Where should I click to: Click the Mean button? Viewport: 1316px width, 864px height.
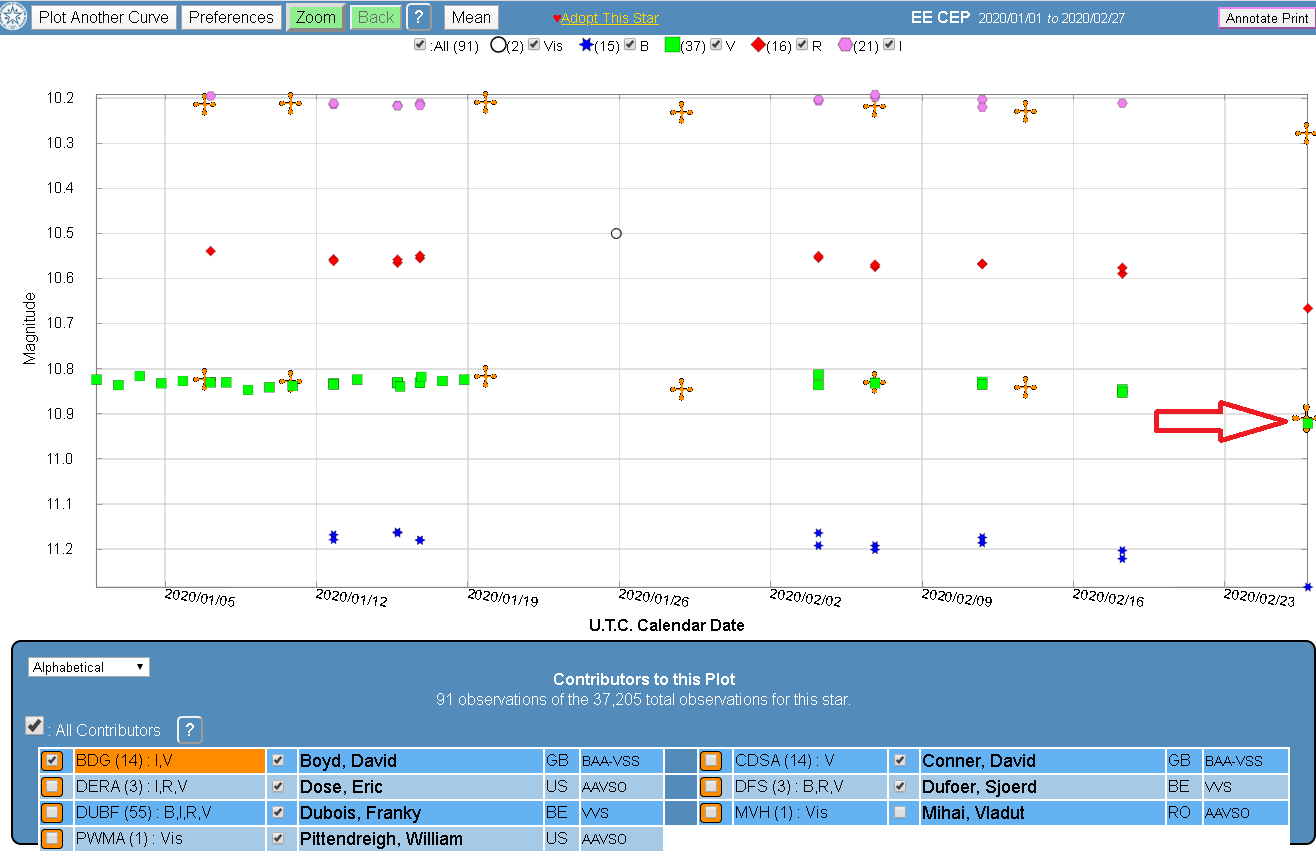[x=471, y=17]
